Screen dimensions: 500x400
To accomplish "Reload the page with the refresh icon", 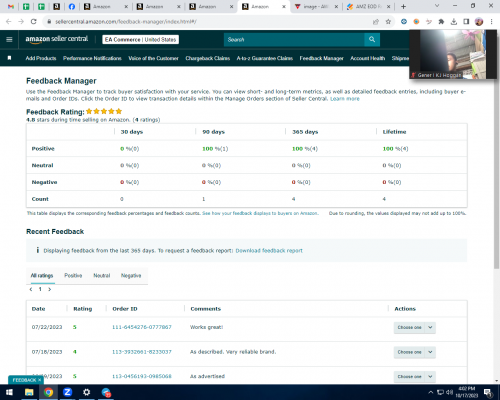I will point(33,22).
